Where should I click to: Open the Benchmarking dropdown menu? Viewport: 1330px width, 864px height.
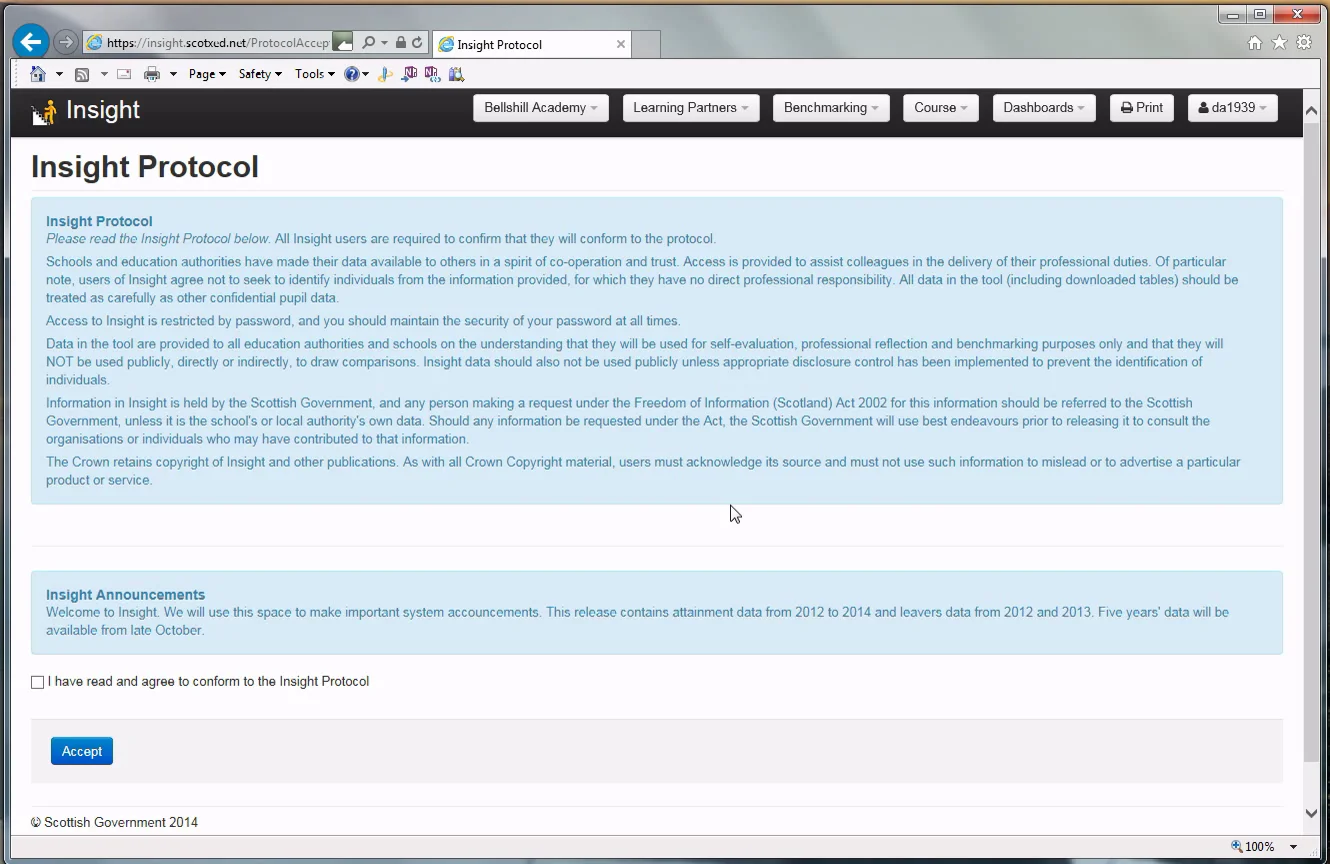coord(832,108)
